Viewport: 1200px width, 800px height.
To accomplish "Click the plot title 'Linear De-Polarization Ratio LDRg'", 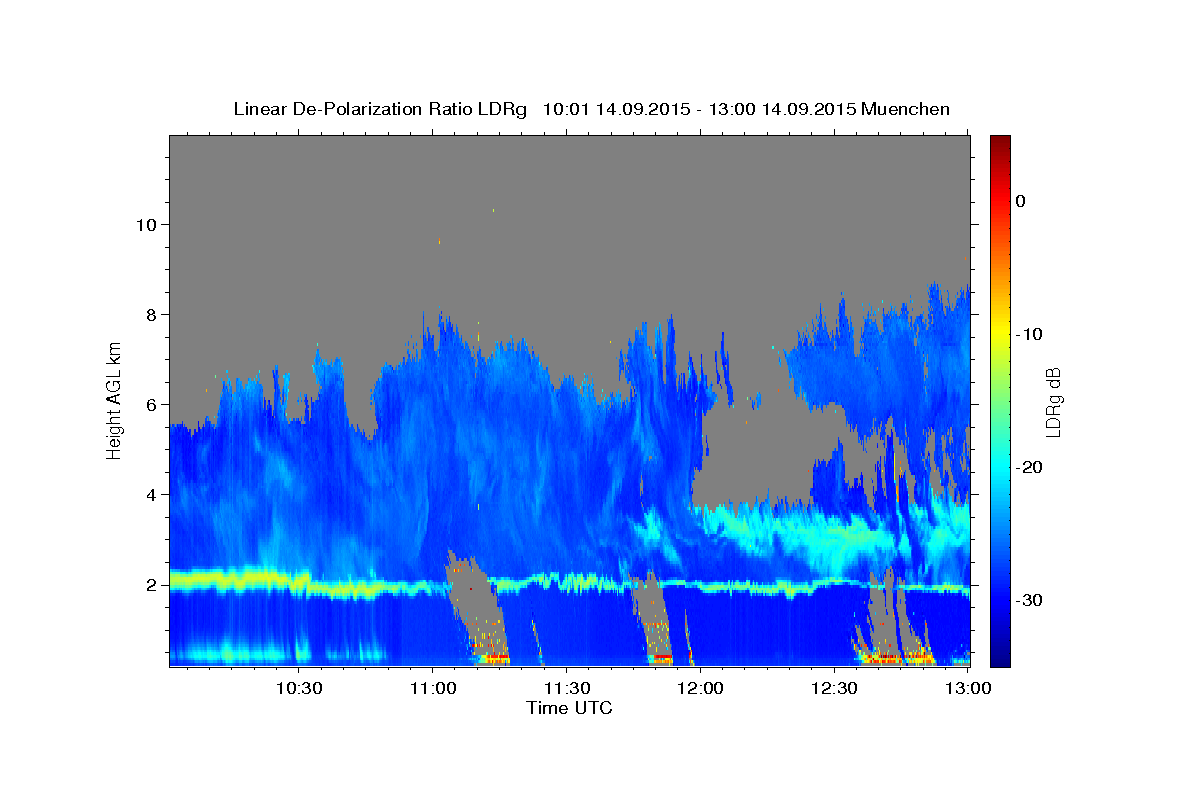I will [379, 109].
